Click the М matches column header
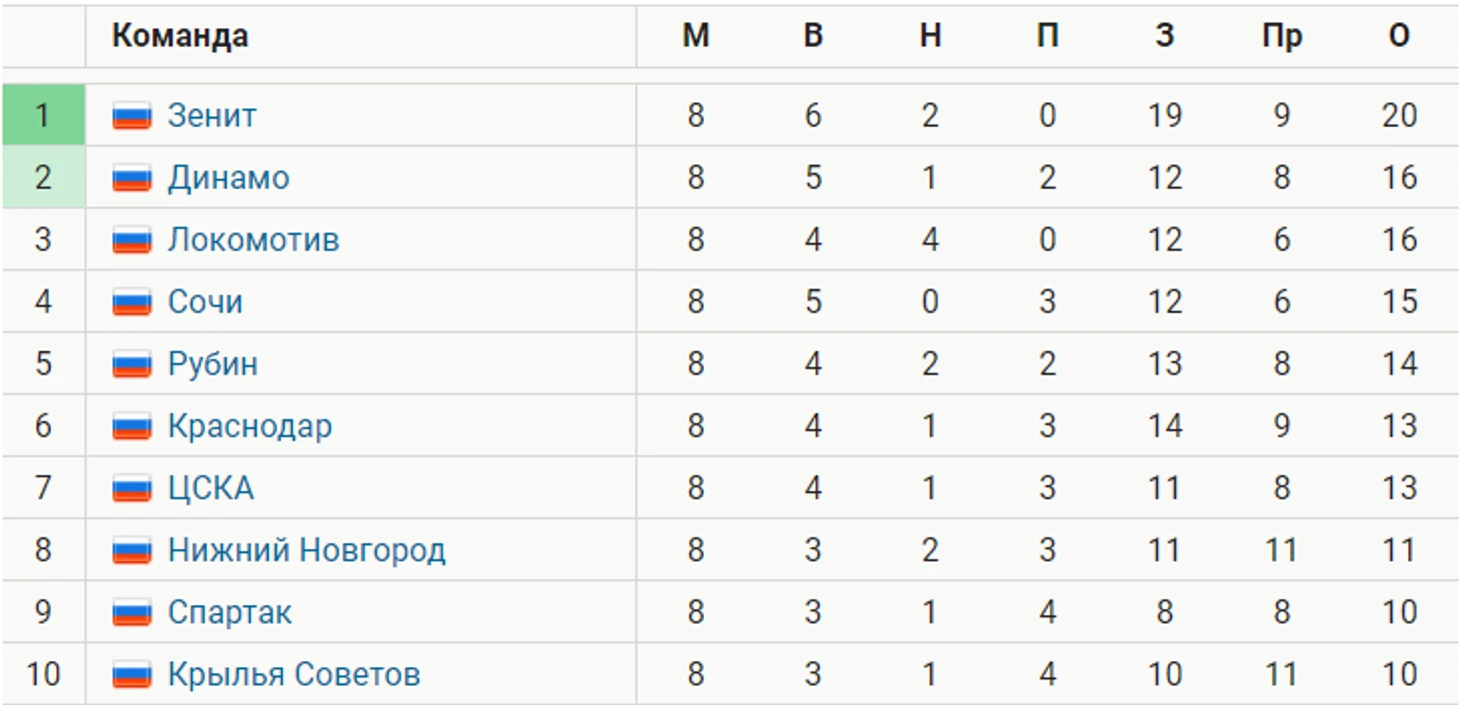This screenshot has width=1460, height=705. click(x=696, y=36)
